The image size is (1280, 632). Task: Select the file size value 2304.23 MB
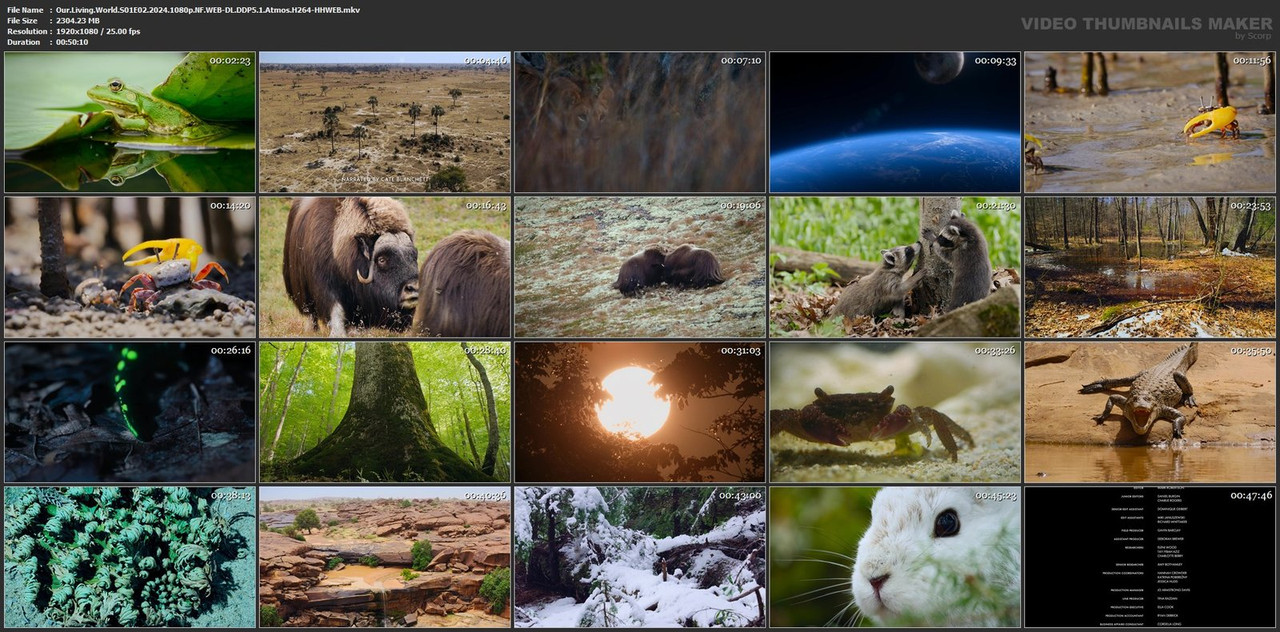(78, 20)
